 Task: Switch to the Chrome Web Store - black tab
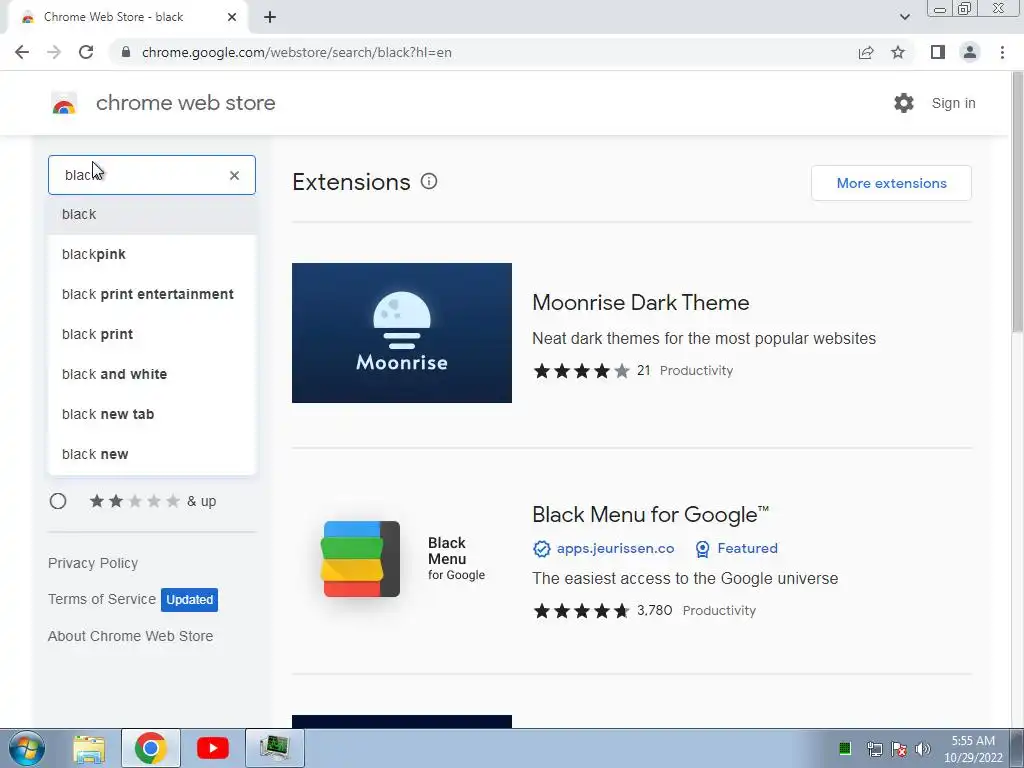point(127,17)
